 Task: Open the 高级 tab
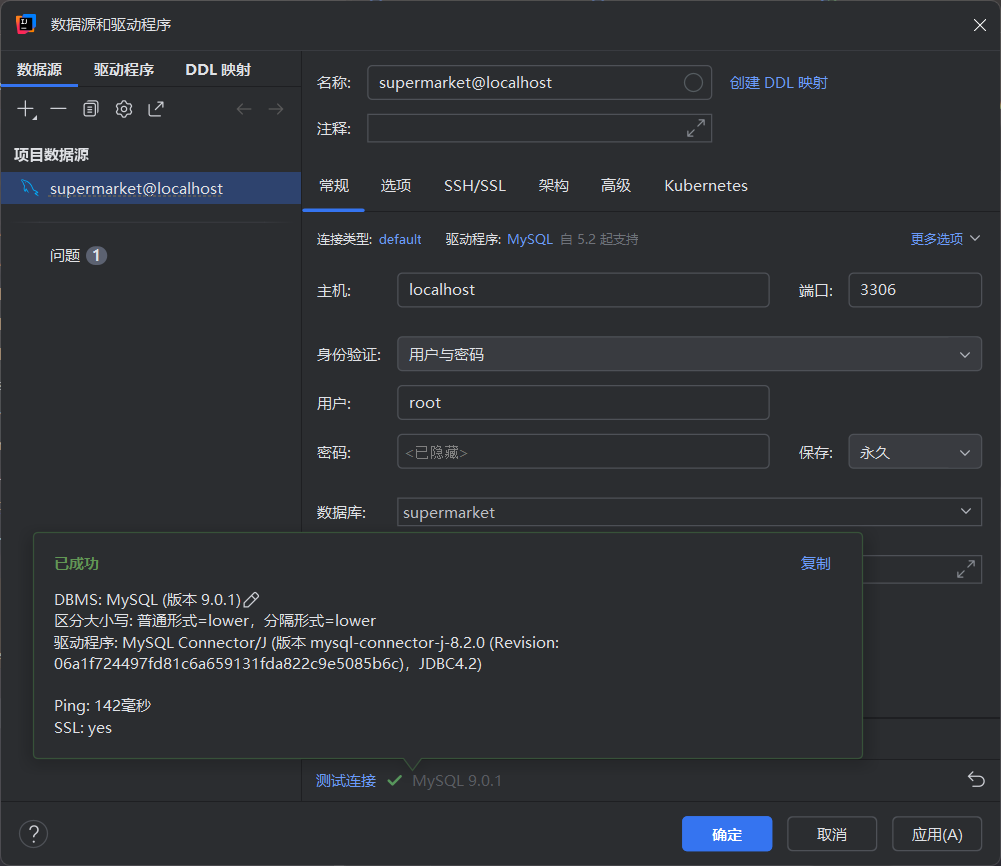pos(616,186)
